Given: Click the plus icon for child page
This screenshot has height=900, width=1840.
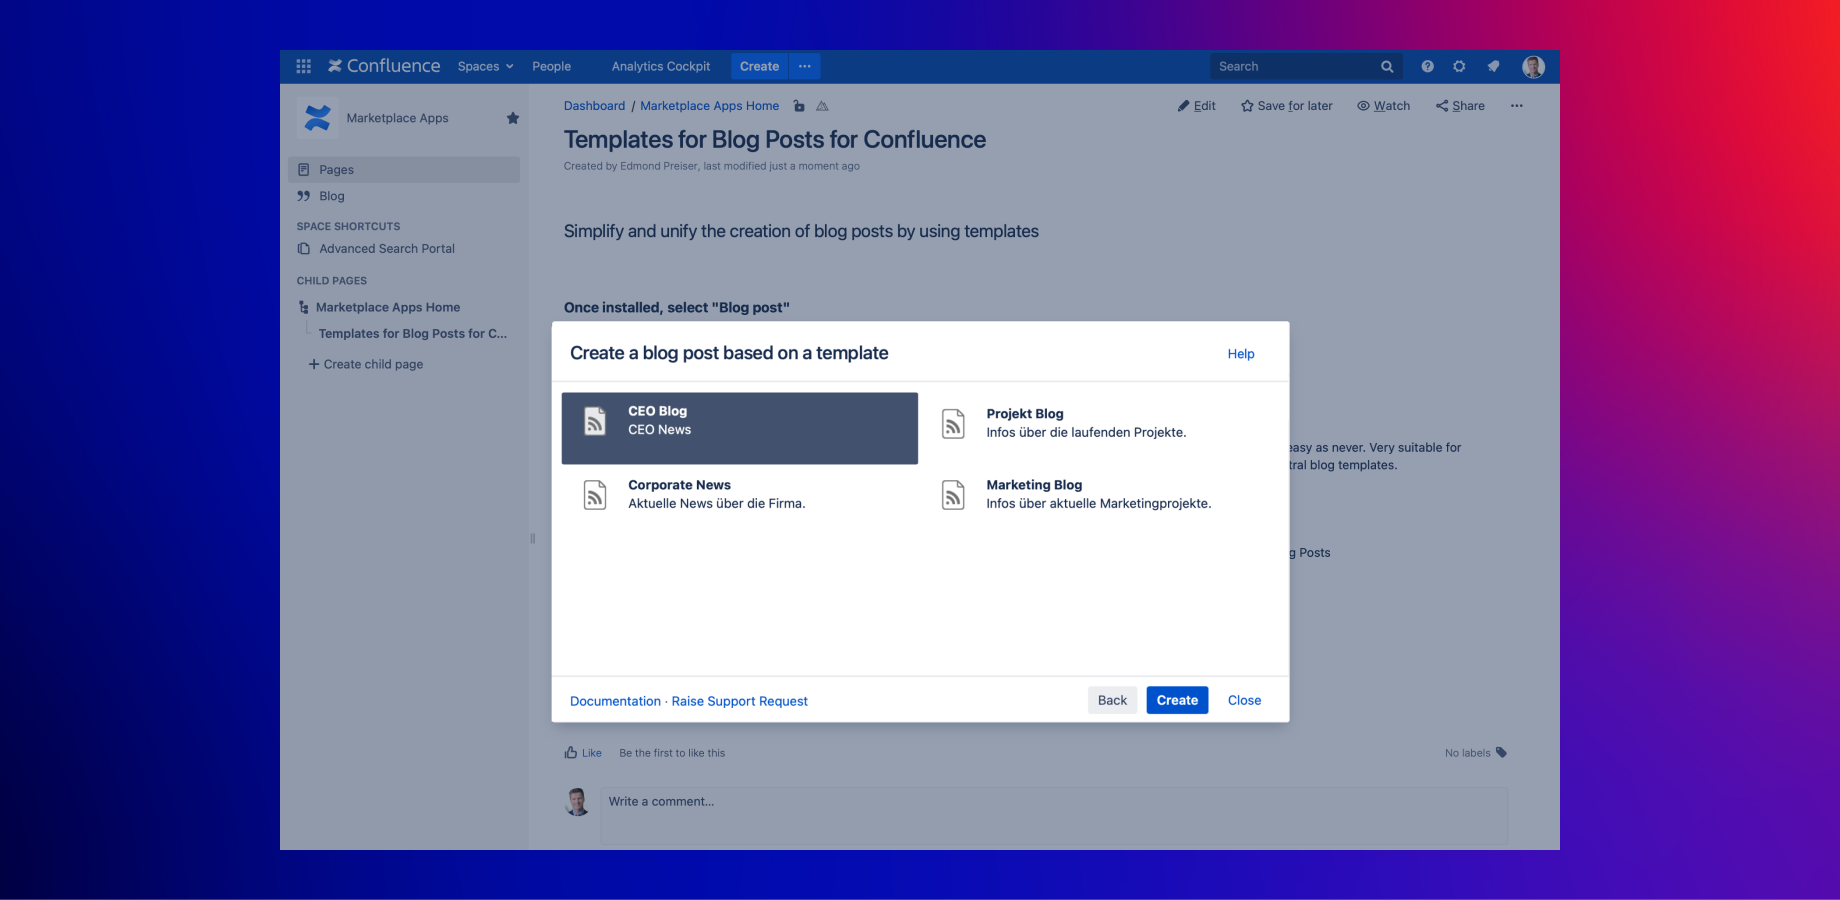Looking at the screenshot, I should point(314,364).
